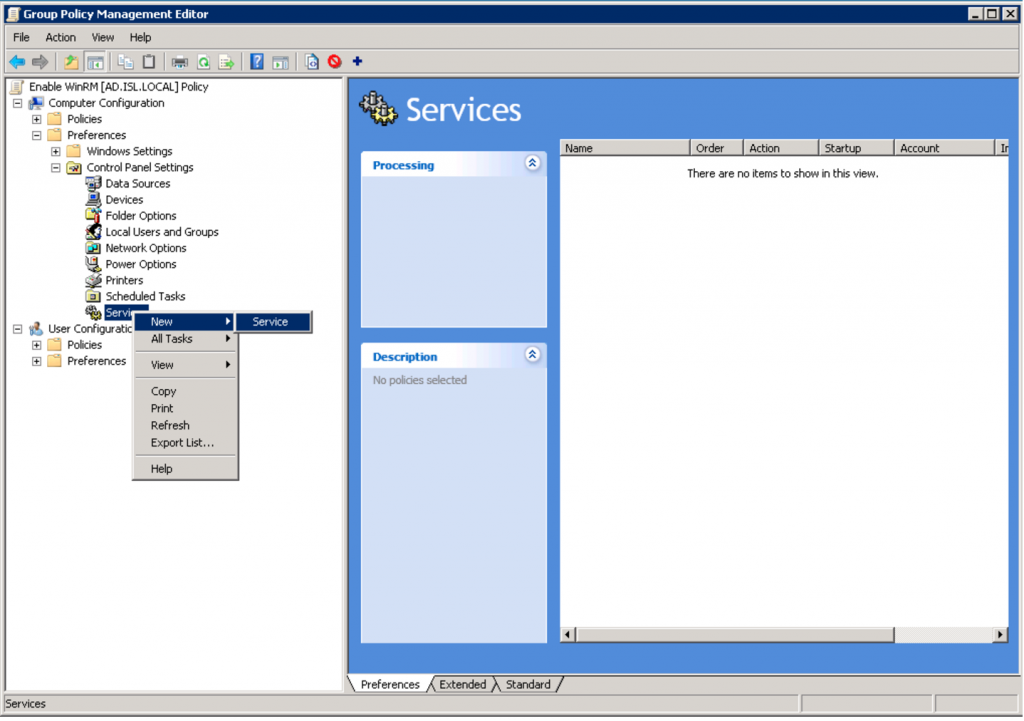
Task: Switch to the Extended tab
Action: tap(461, 684)
